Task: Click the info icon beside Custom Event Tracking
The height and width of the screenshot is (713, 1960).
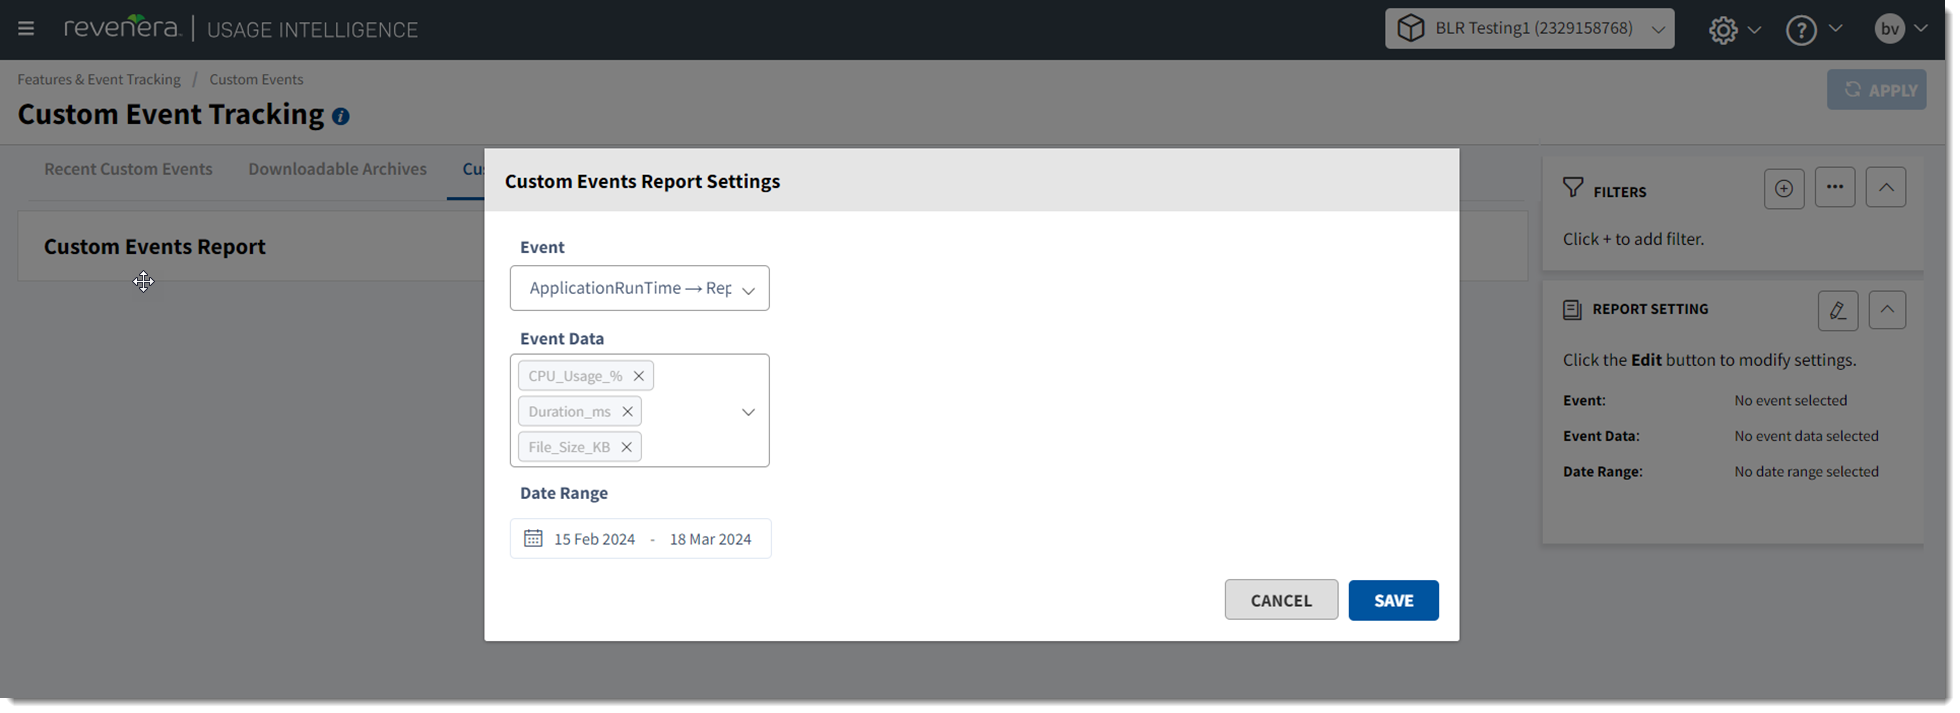Action: (341, 116)
